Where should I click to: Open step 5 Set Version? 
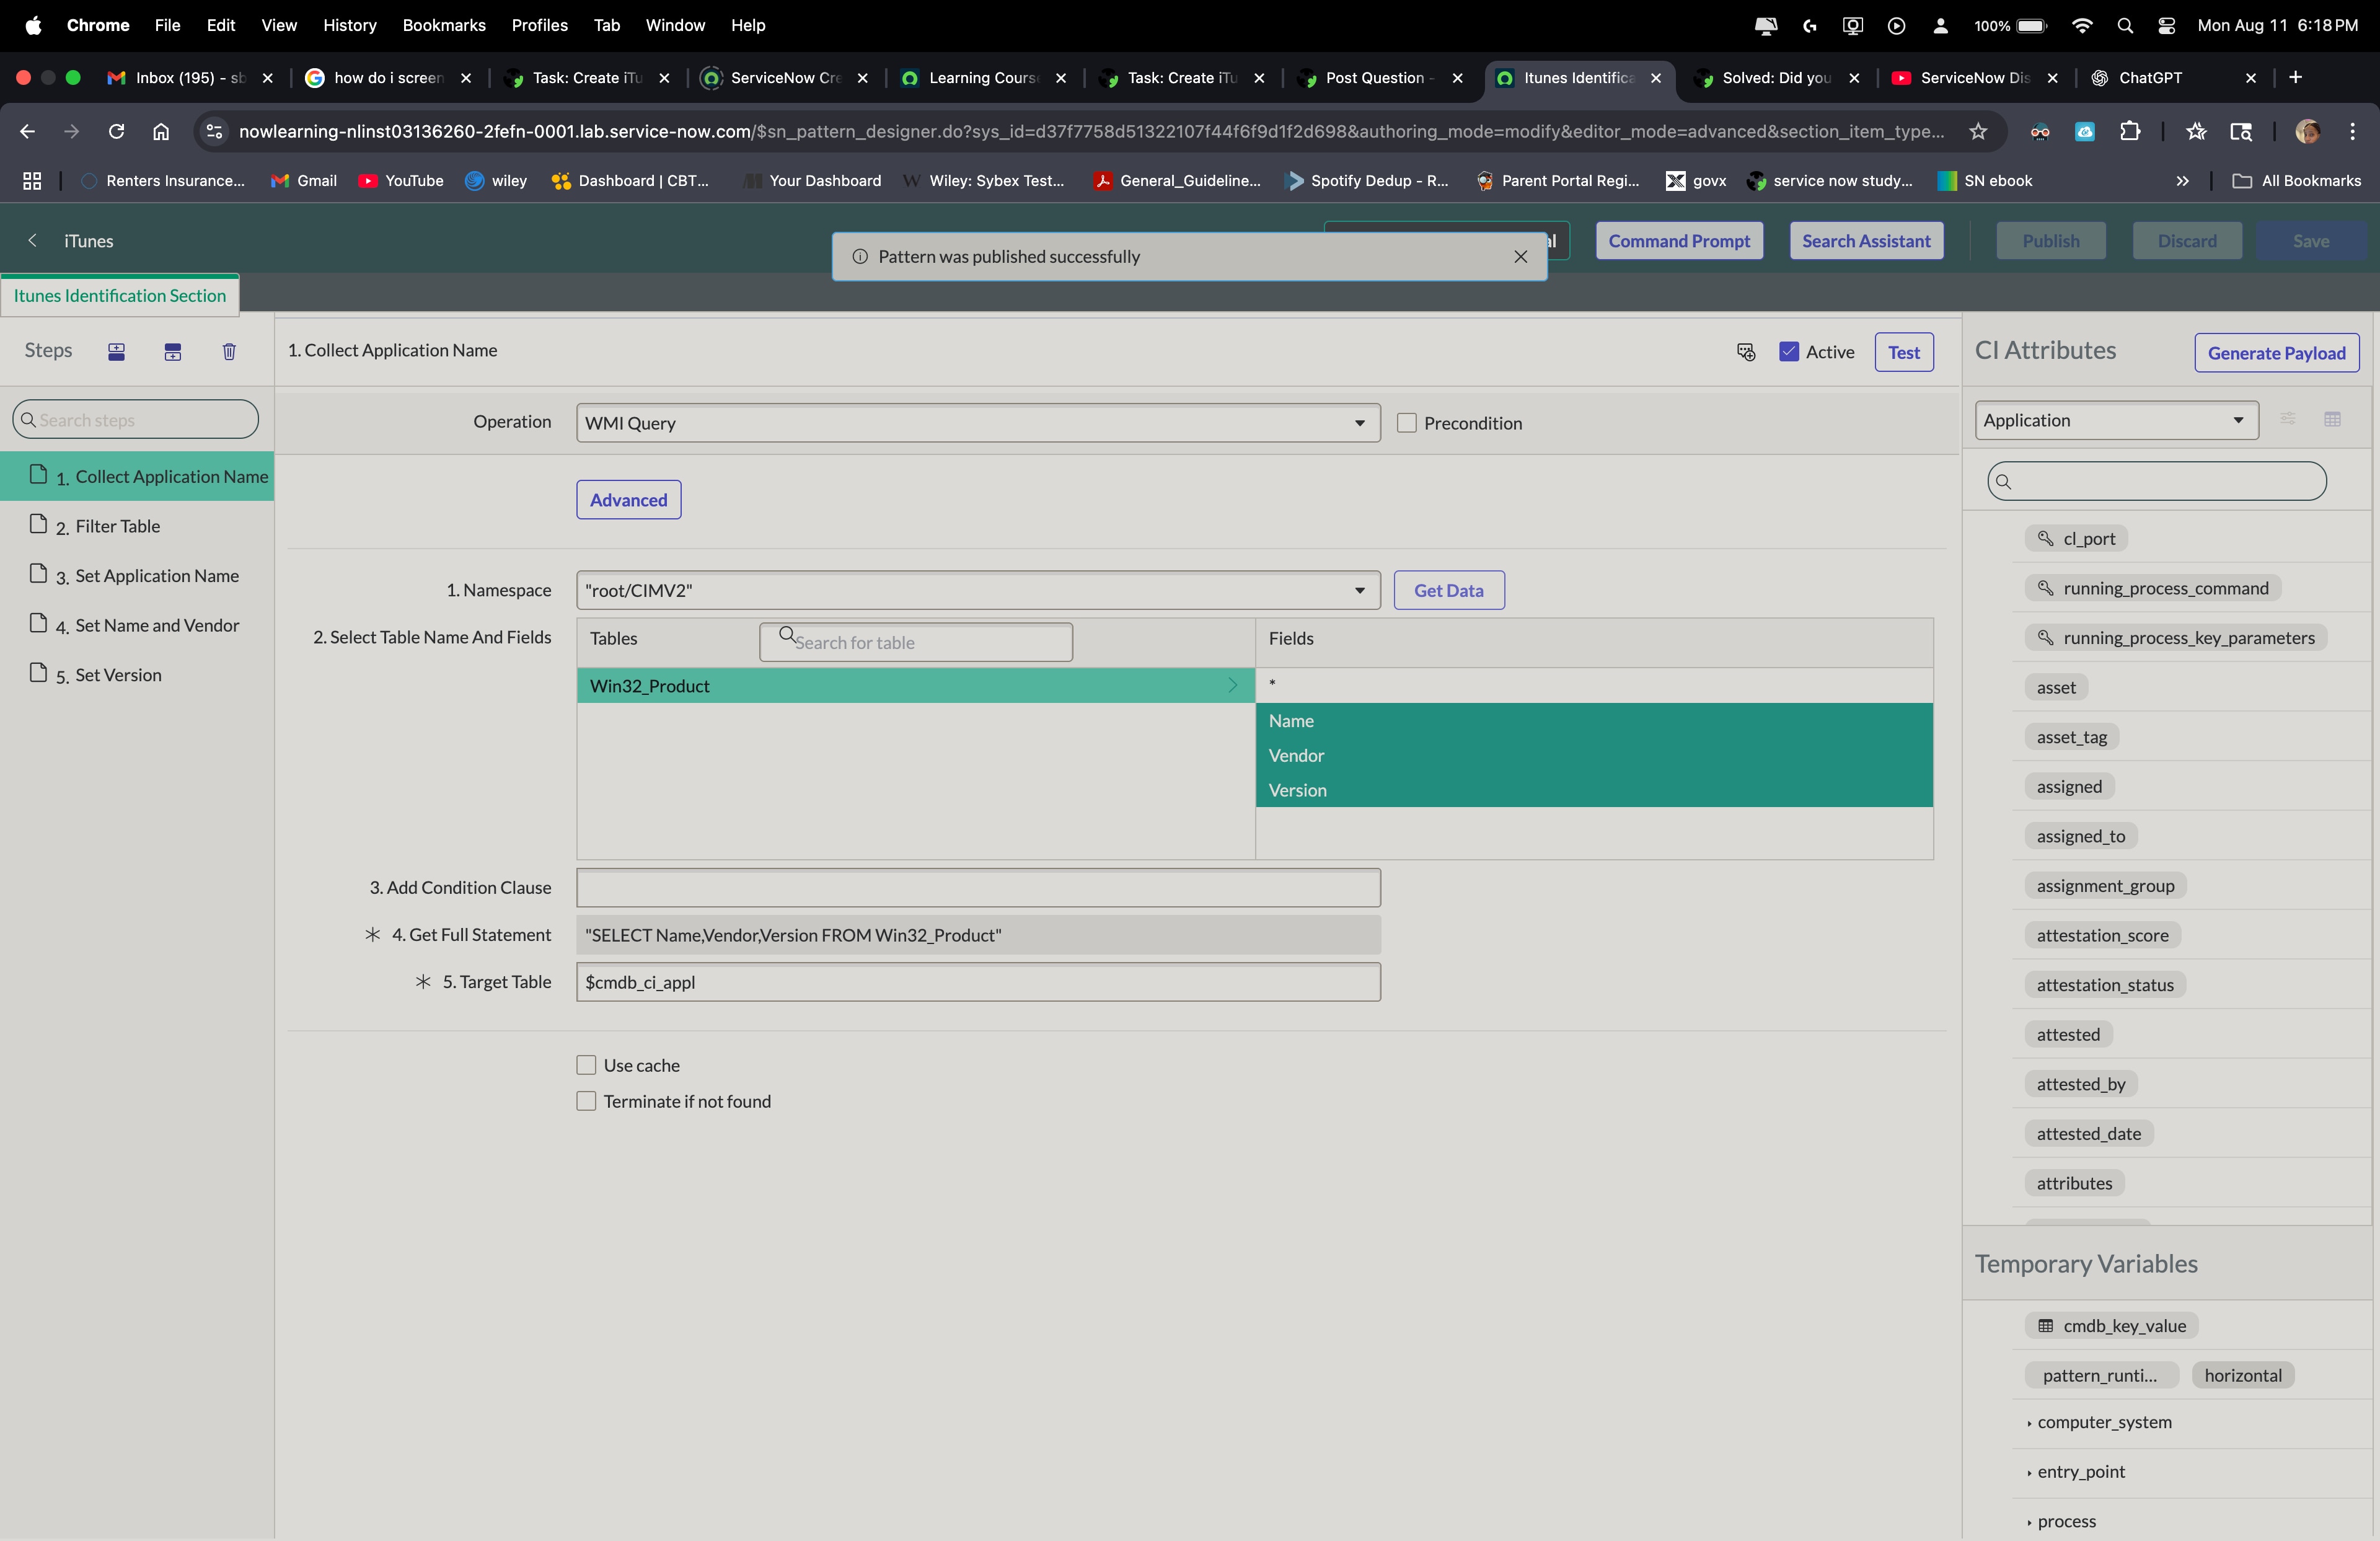click(137, 675)
